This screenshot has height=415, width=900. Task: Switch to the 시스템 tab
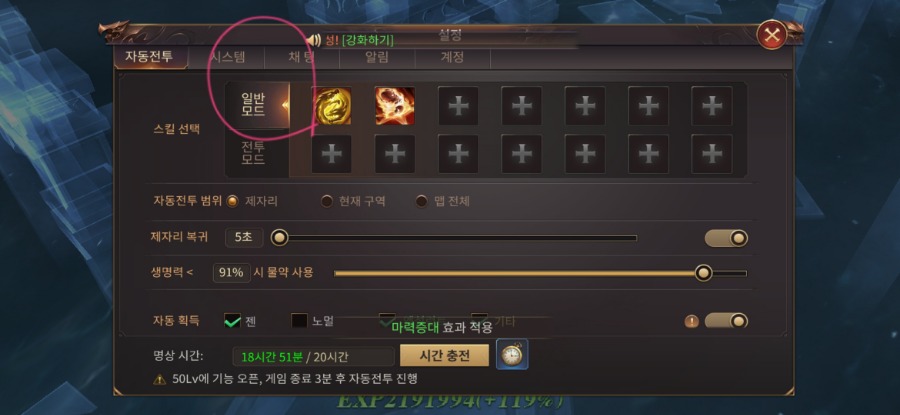coord(228,57)
